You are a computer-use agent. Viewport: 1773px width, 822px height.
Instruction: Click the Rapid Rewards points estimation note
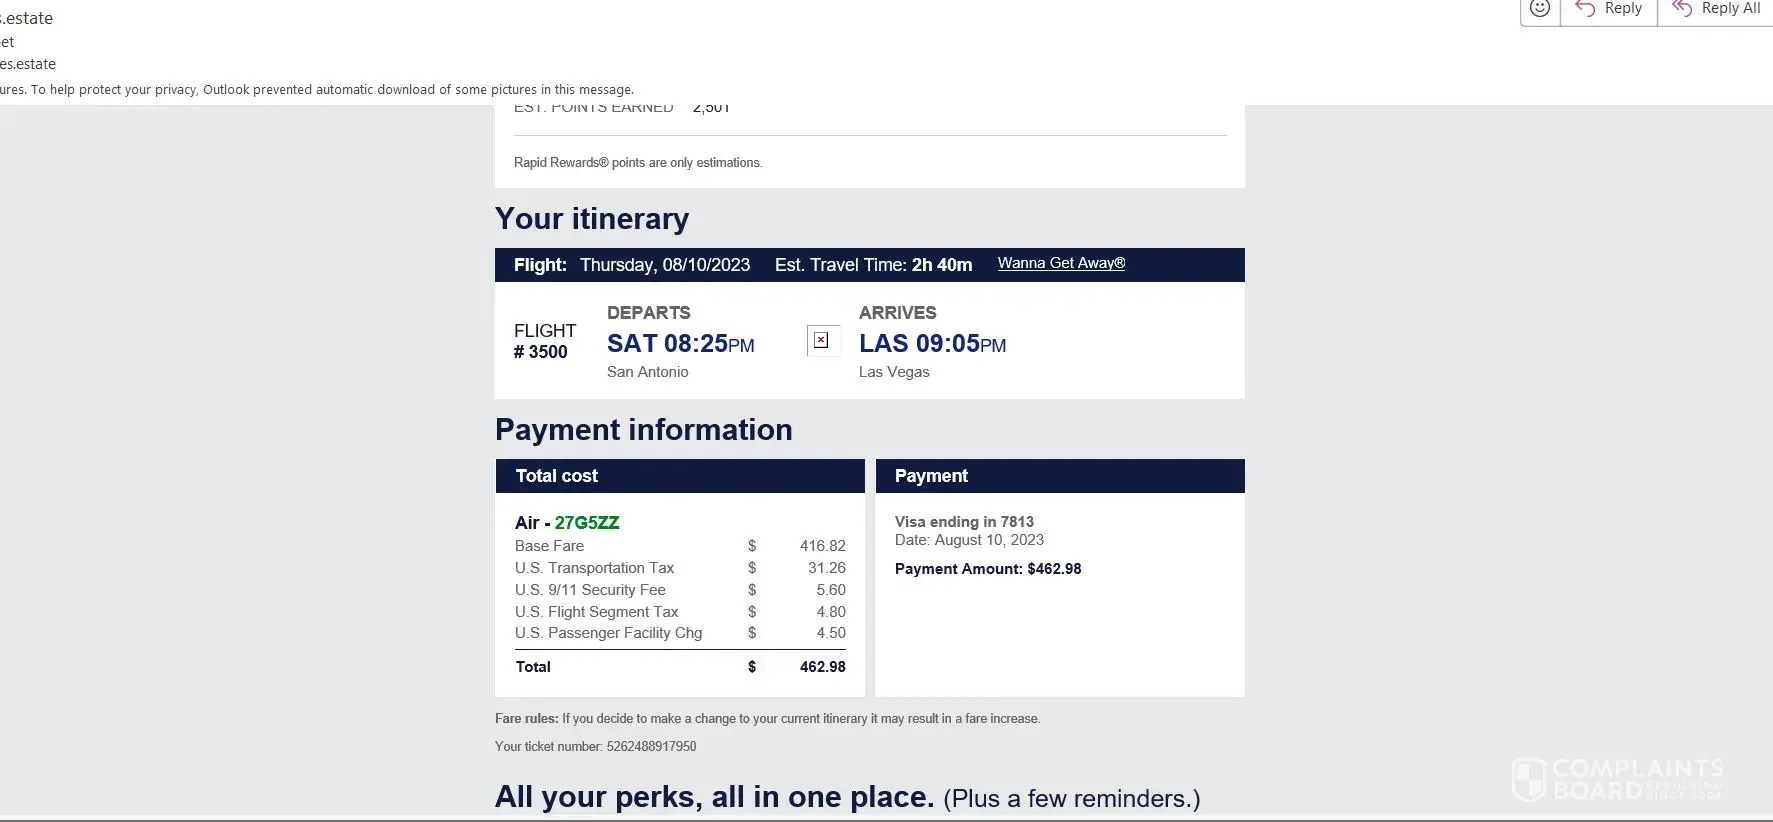tap(638, 163)
